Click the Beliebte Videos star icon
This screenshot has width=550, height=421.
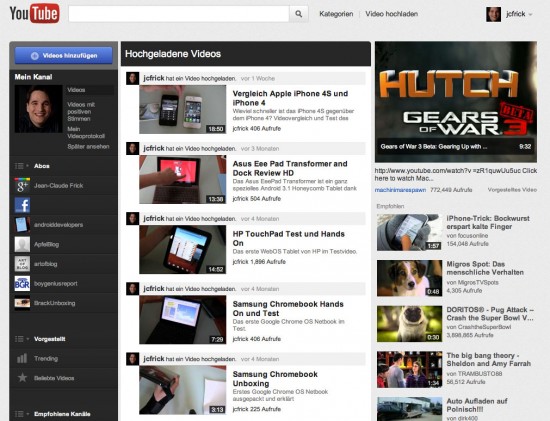tap(22, 378)
